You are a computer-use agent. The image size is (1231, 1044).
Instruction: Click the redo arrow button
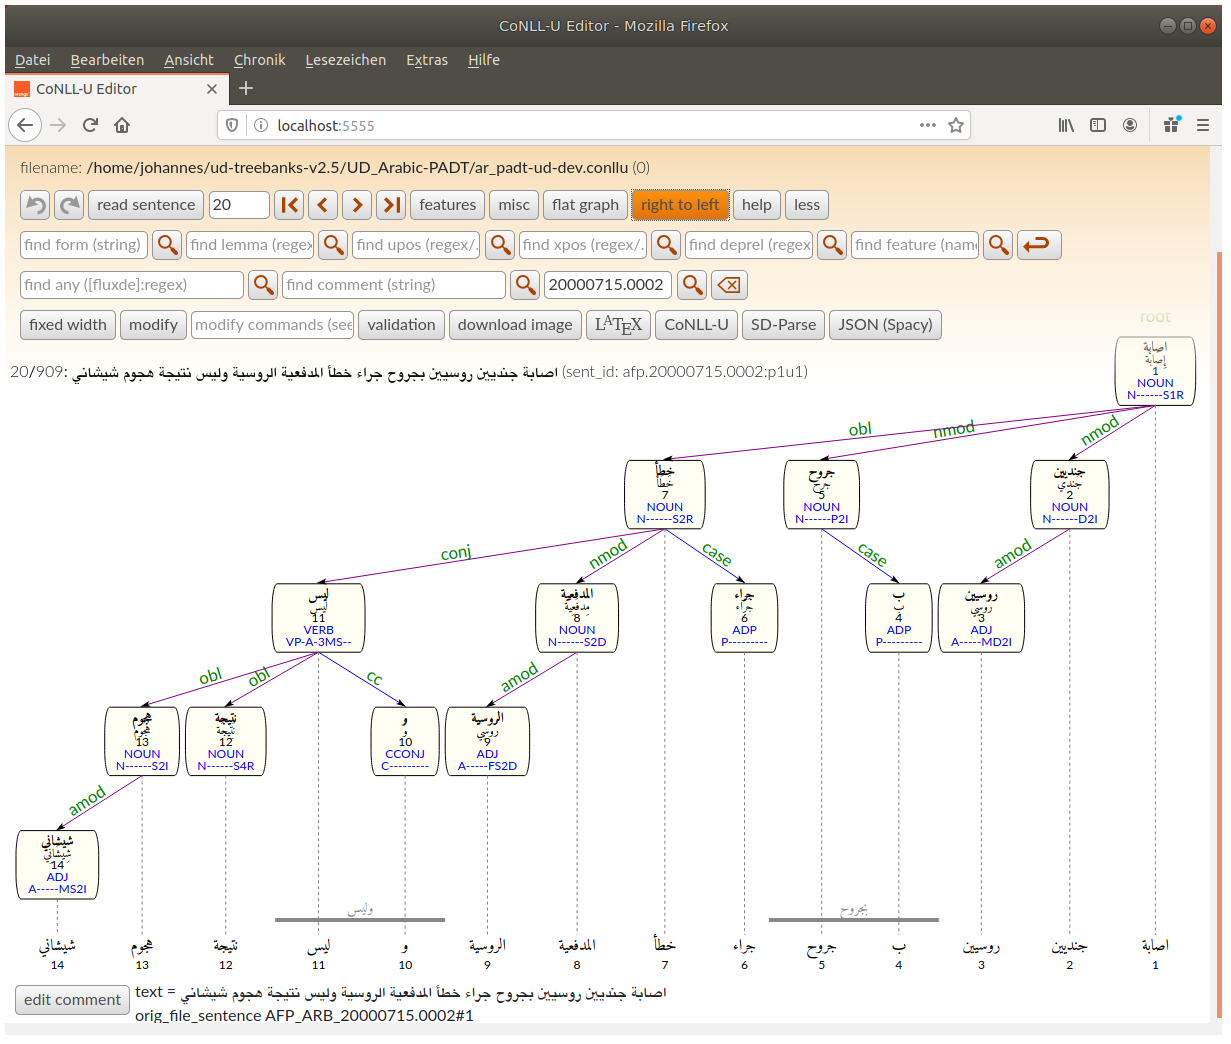pos(69,205)
